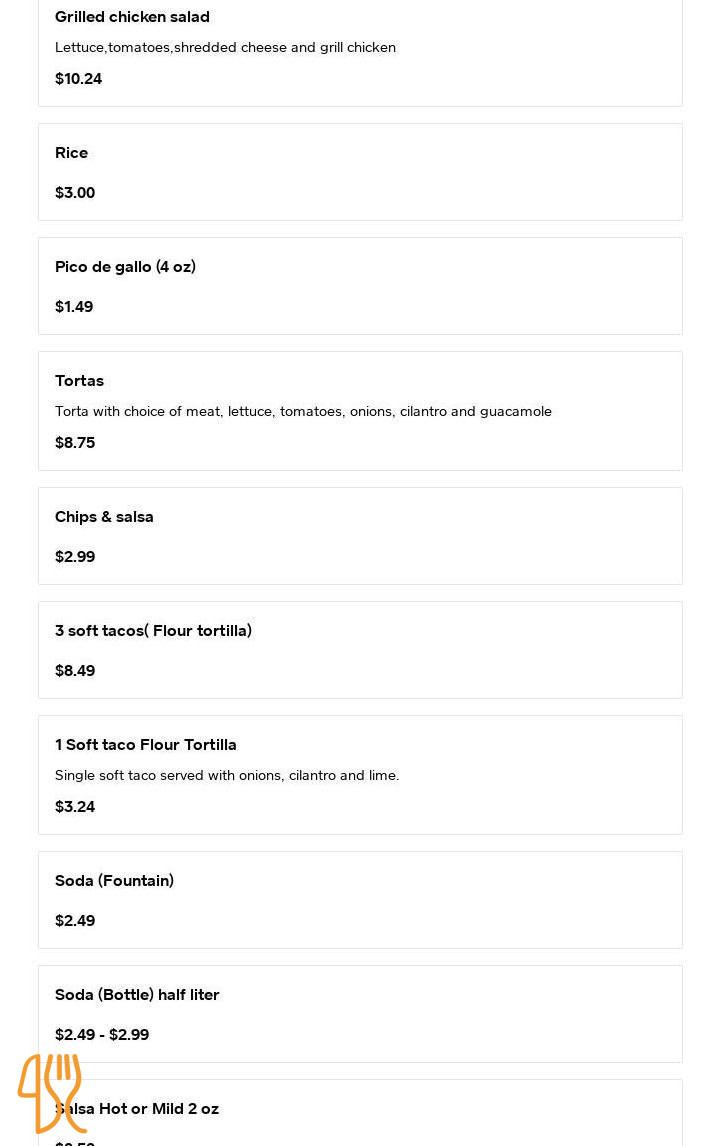This screenshot has height=1146, width=720.
Task: Open the Rice menu item
Action: point(71,153)
